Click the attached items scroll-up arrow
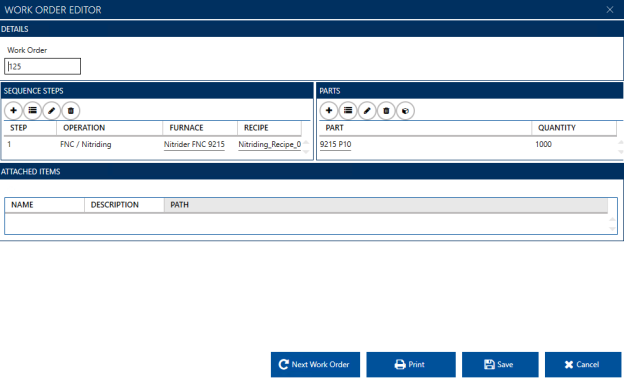624x378 pixels. point(612,219)
